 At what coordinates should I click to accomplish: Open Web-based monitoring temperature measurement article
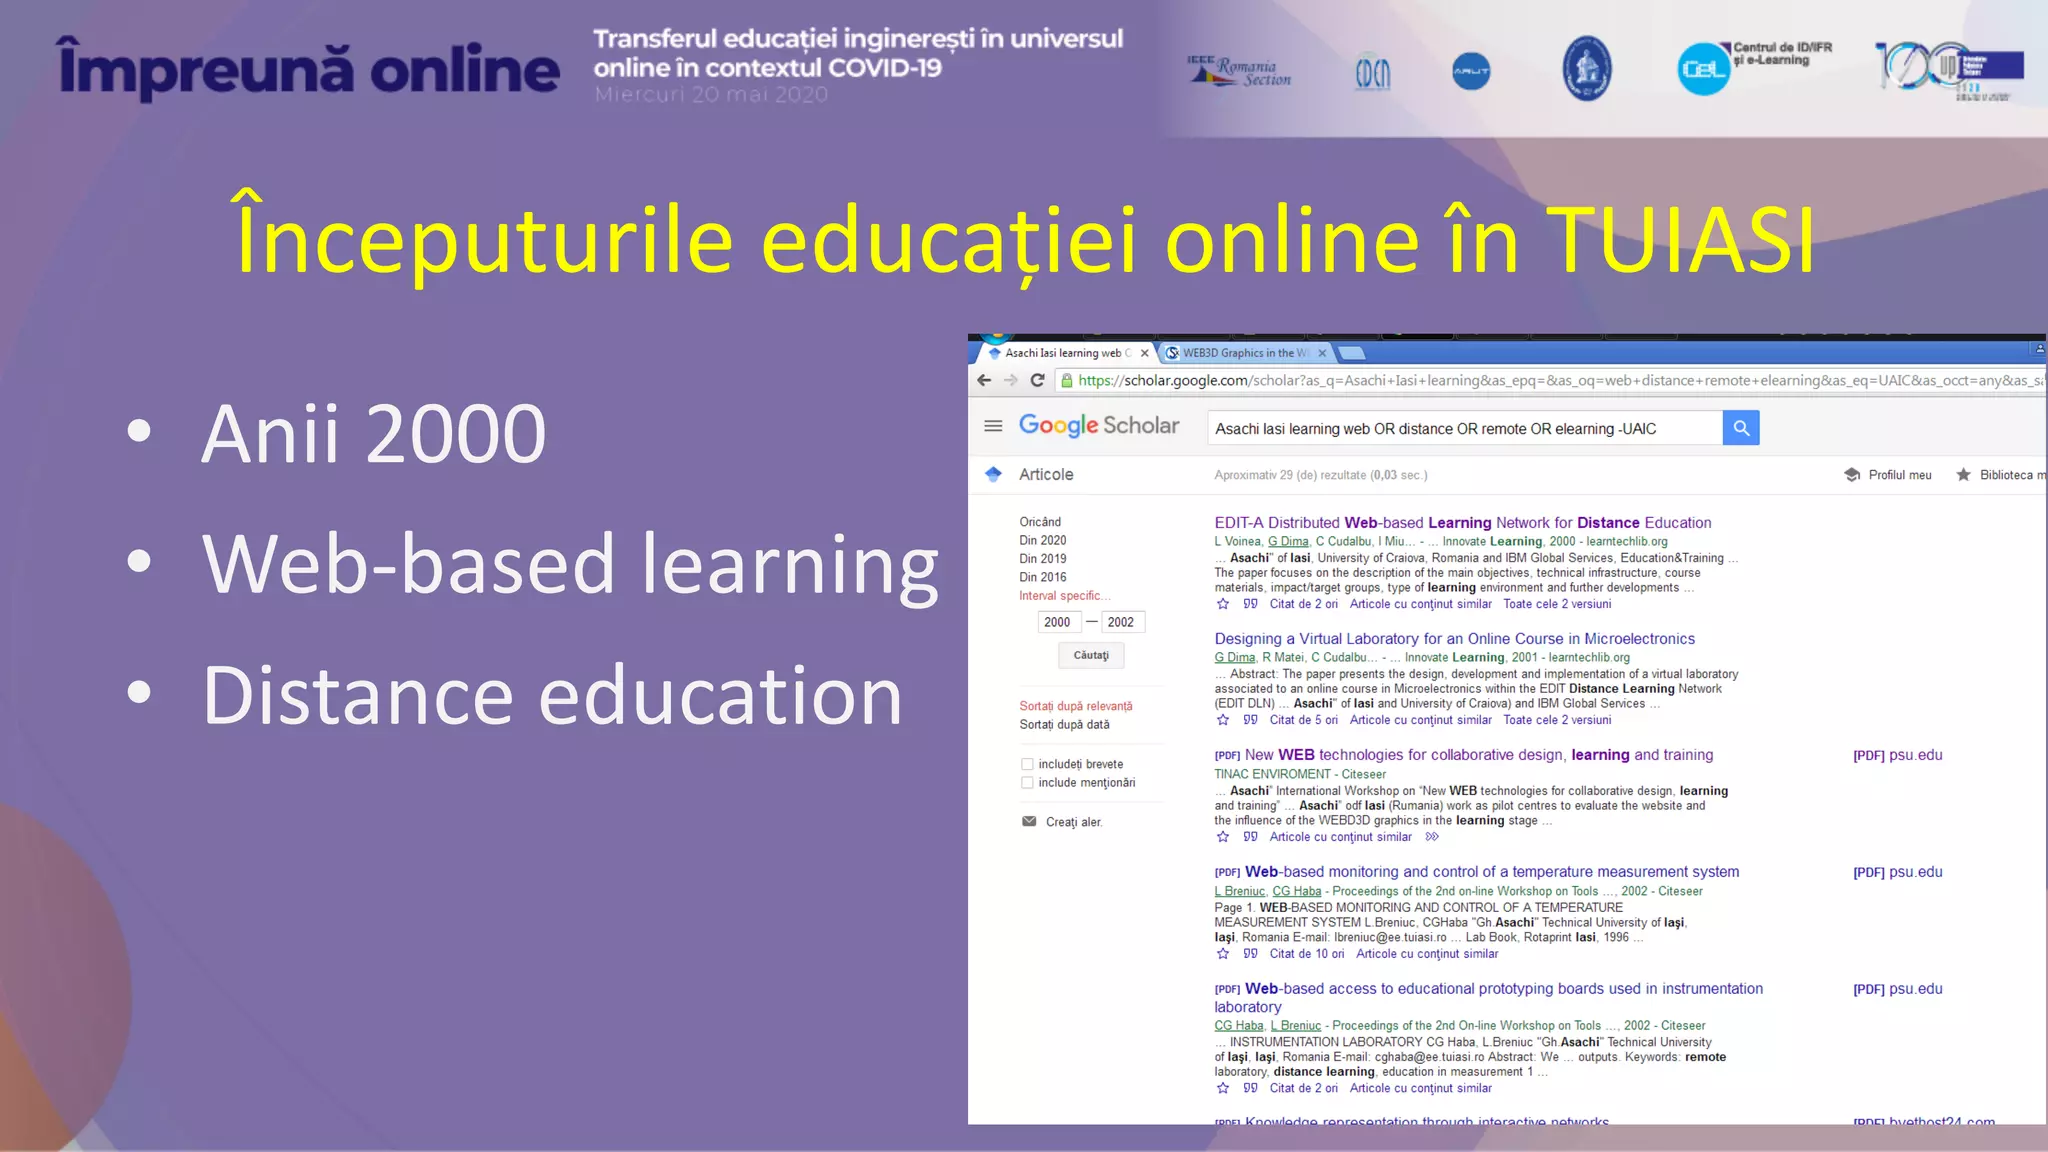pyautogui.click(x=1492, y=872)
